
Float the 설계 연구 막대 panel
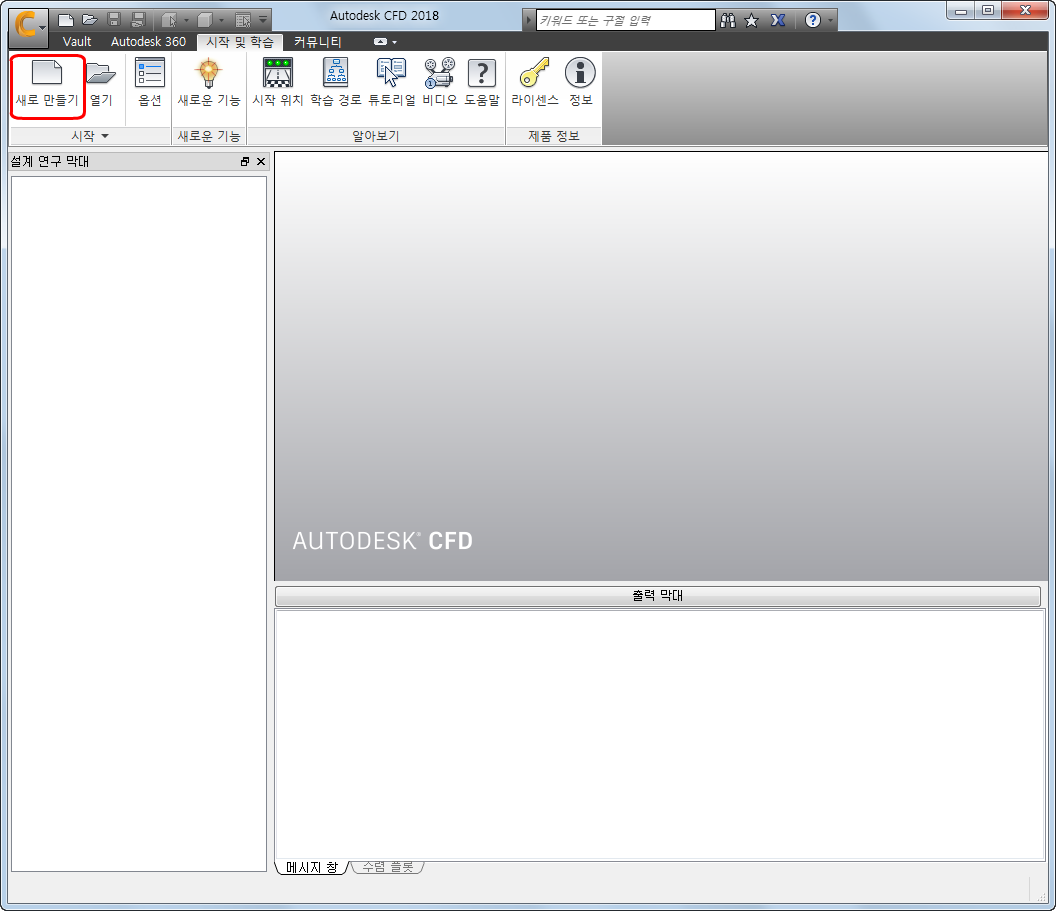[245, 162]
